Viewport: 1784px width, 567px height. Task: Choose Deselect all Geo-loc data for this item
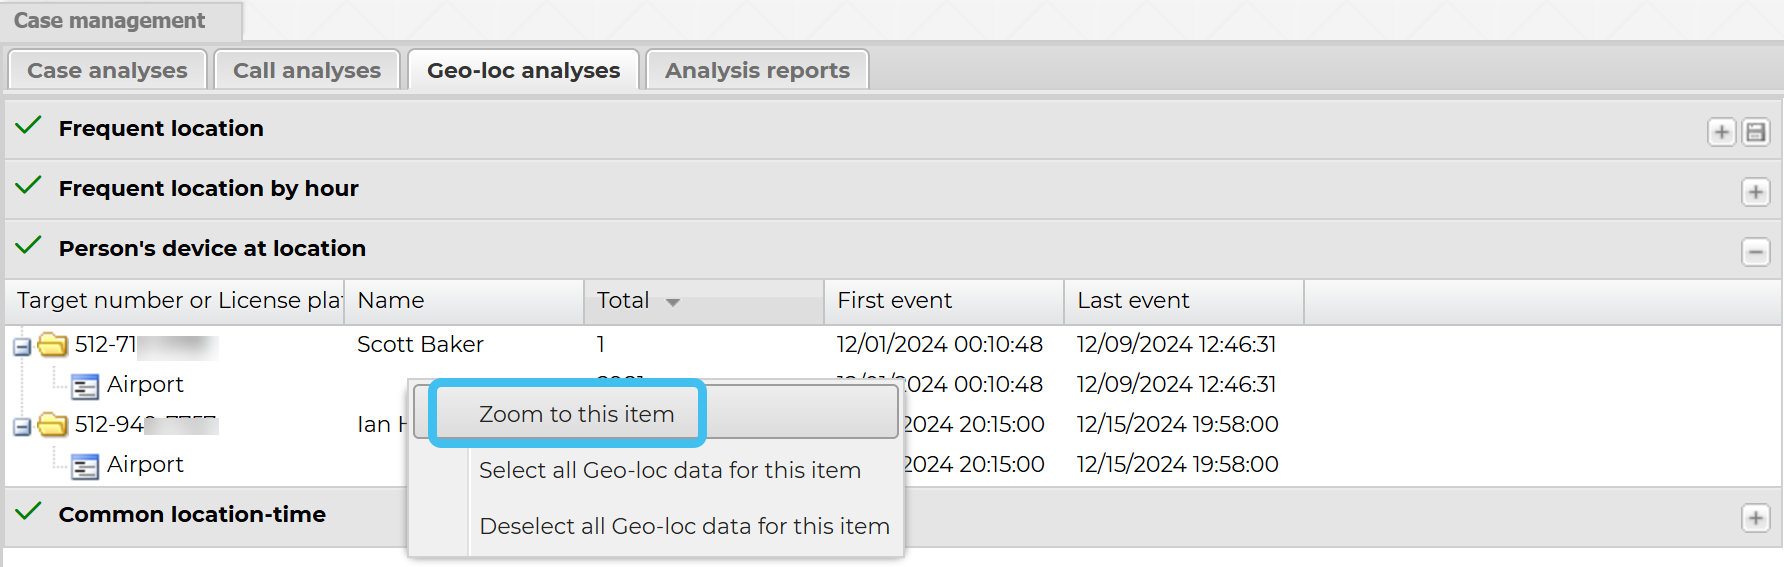[x=684, y=526]
